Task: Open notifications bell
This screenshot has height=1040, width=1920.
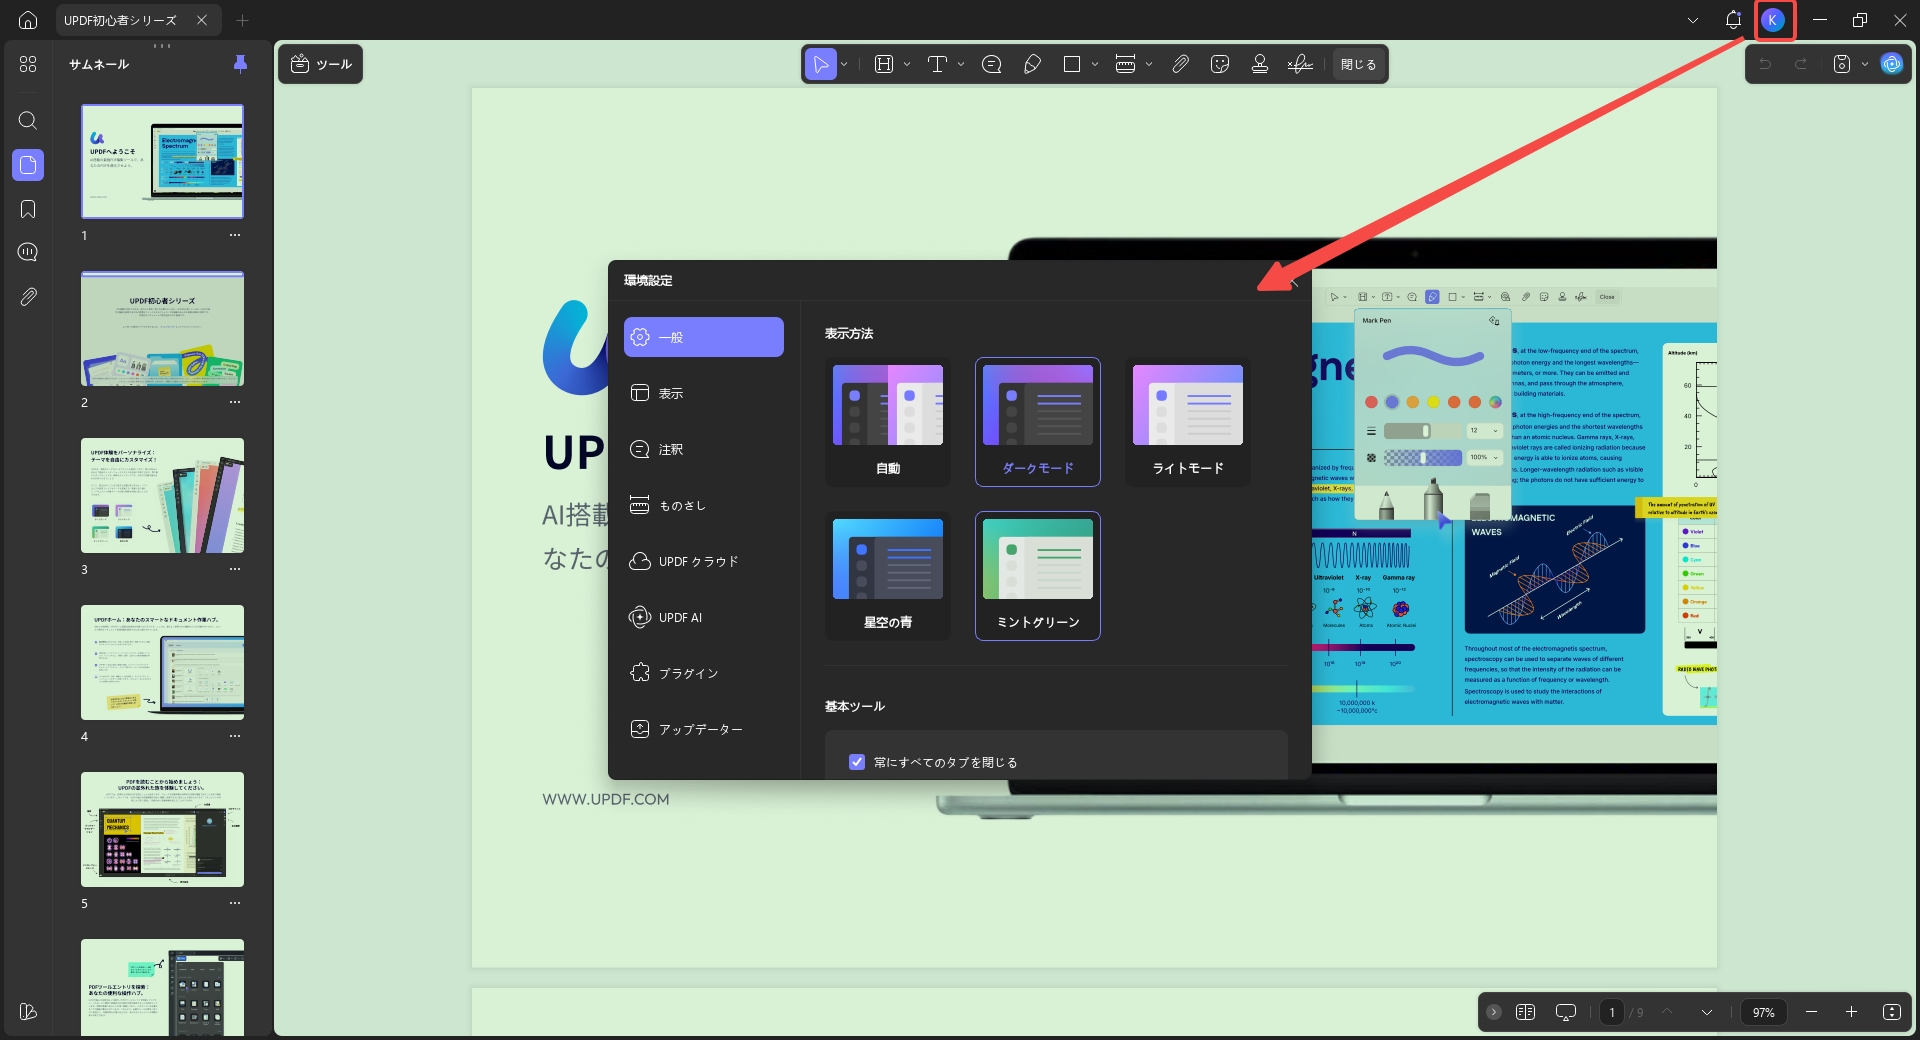Action: coord(1733,20)
